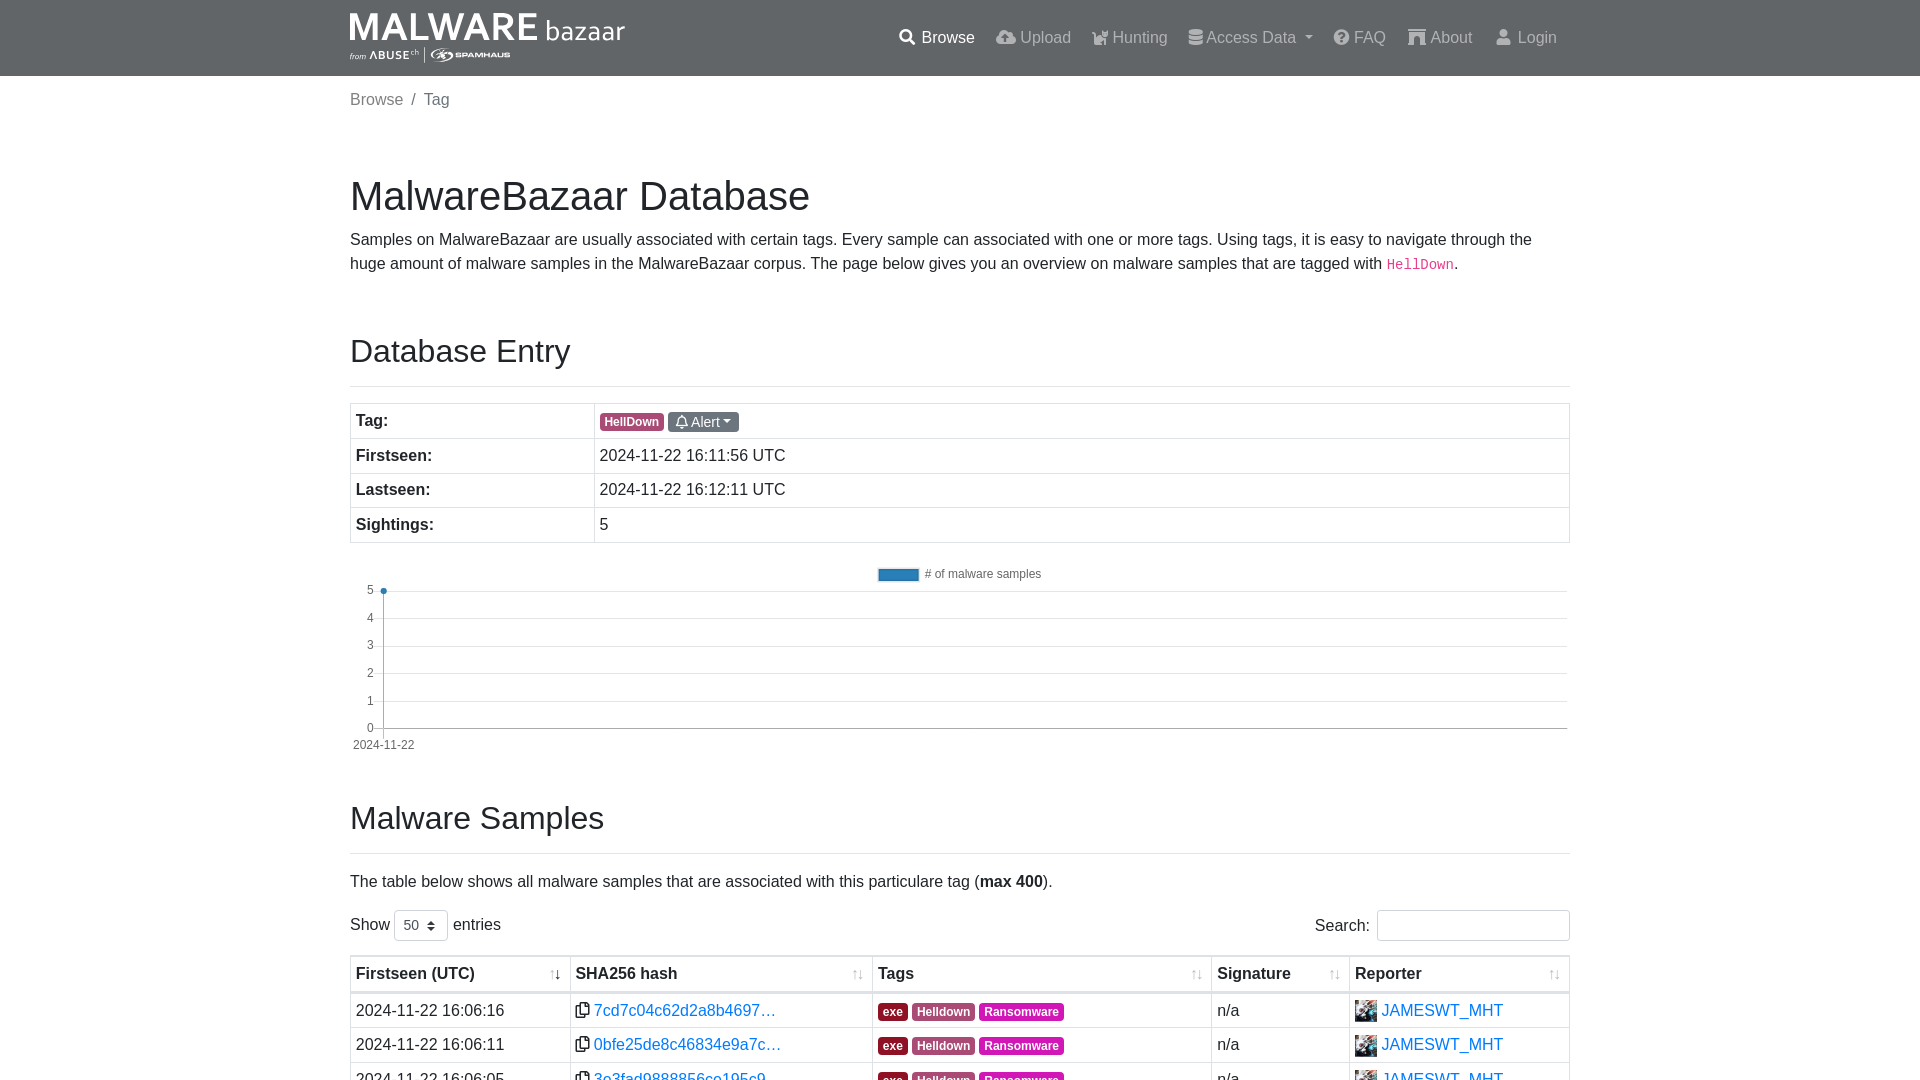
Task: Visit the About page
Action: click(1440, 38)
